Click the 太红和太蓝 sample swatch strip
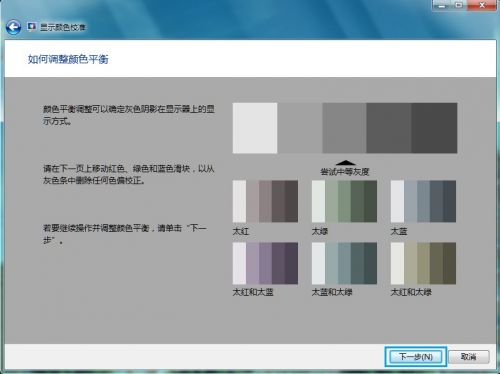Viewport: 500px width, 374px height. click(265, 263)
